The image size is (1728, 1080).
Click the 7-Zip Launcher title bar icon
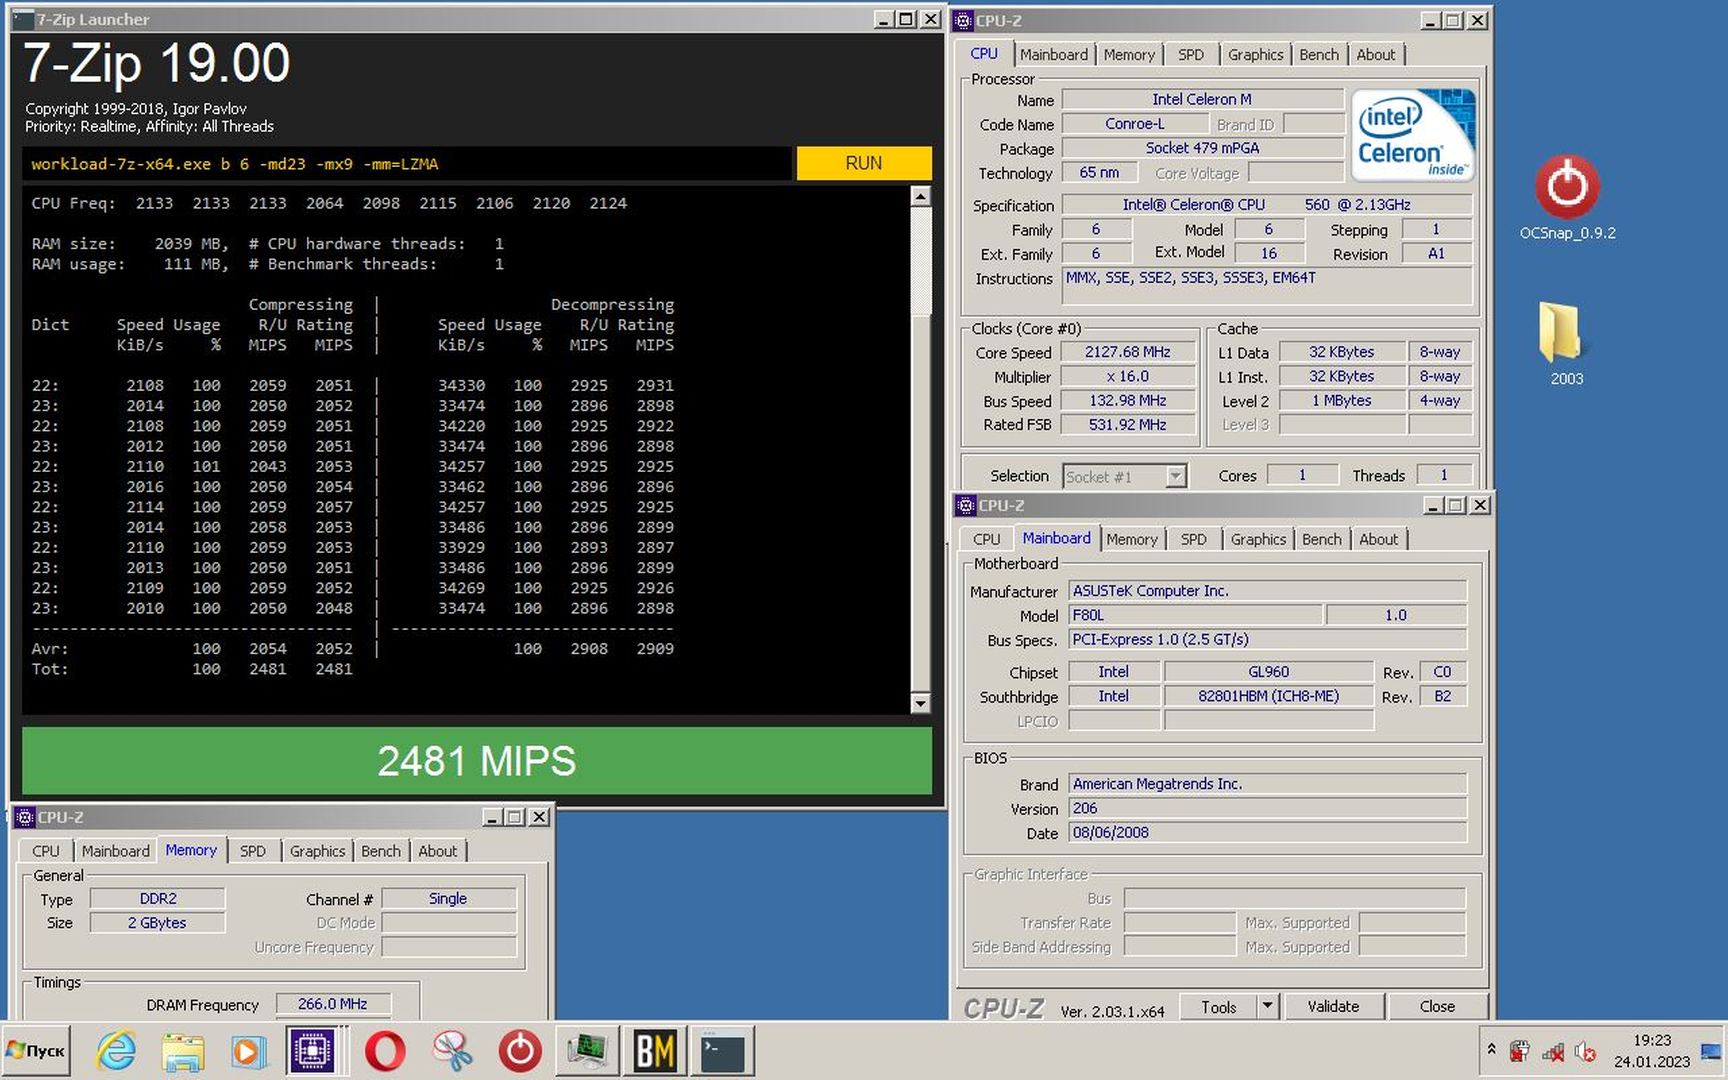click(x=23, y=19)
